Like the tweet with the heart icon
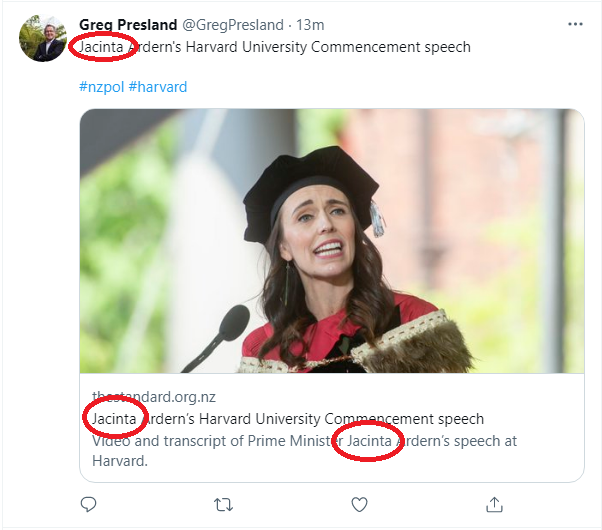 click(x=360, y=503)
